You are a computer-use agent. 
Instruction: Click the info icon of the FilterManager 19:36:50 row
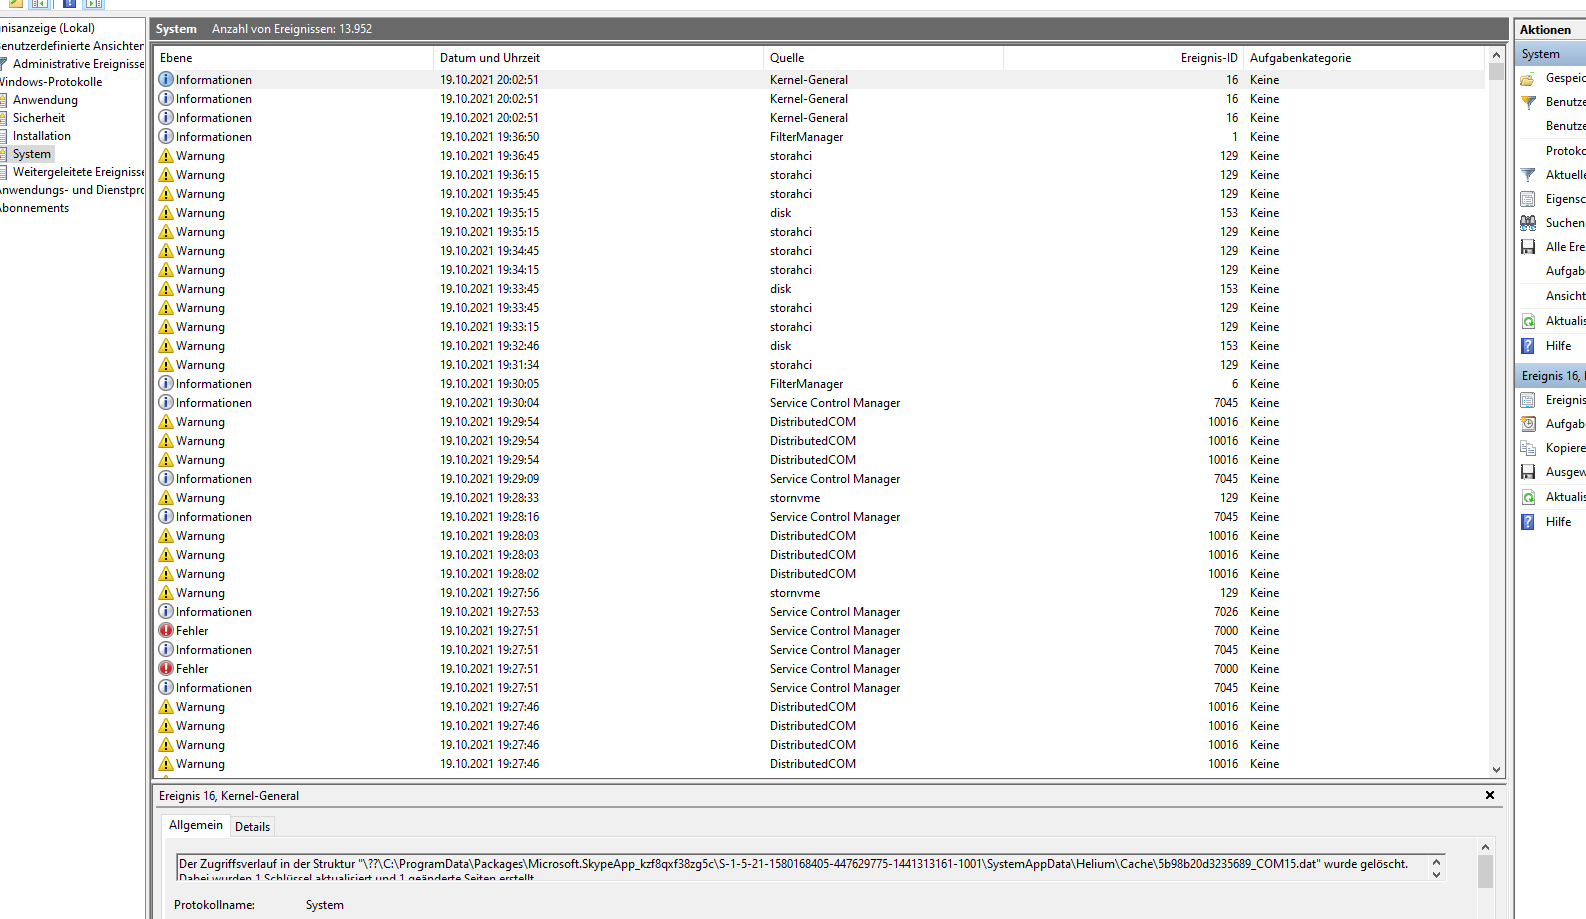(x=166, y=136)
